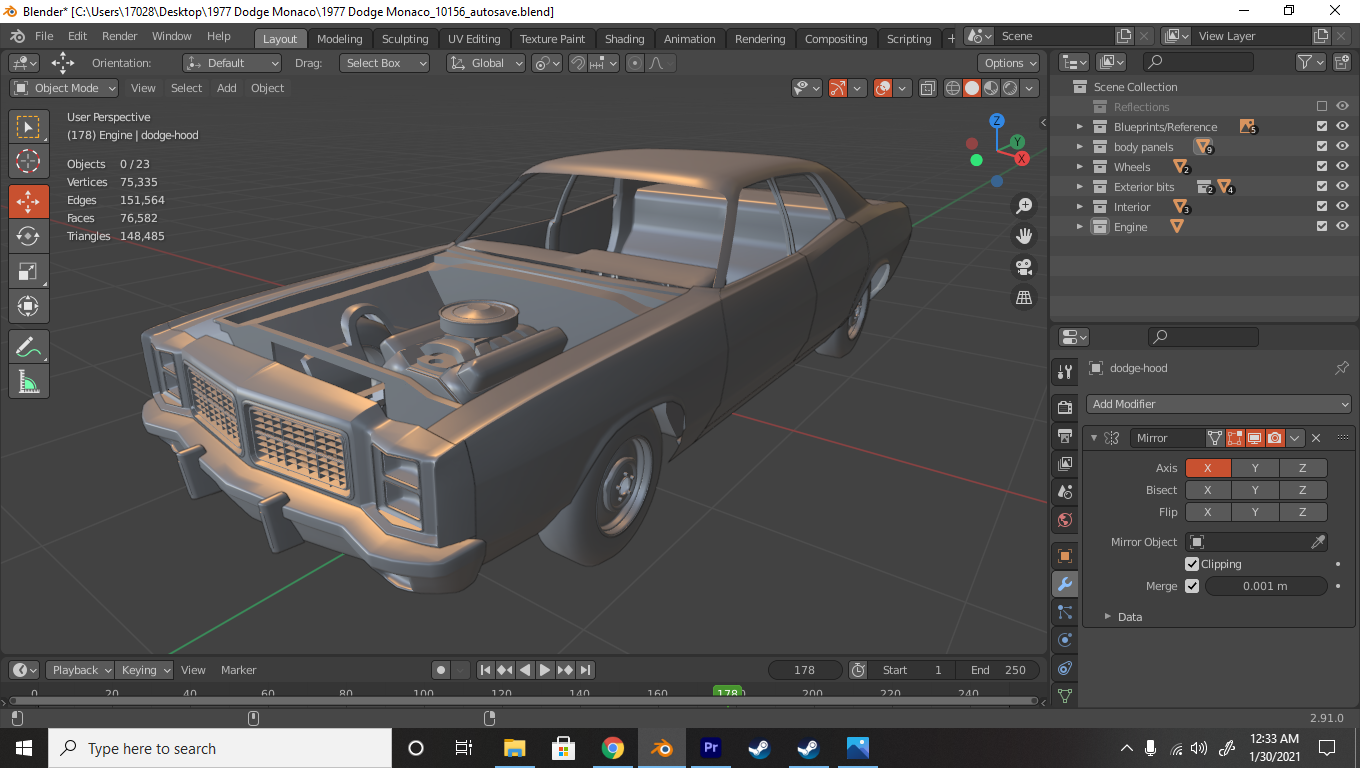Toggle camera view icon

click(1024, 267)
